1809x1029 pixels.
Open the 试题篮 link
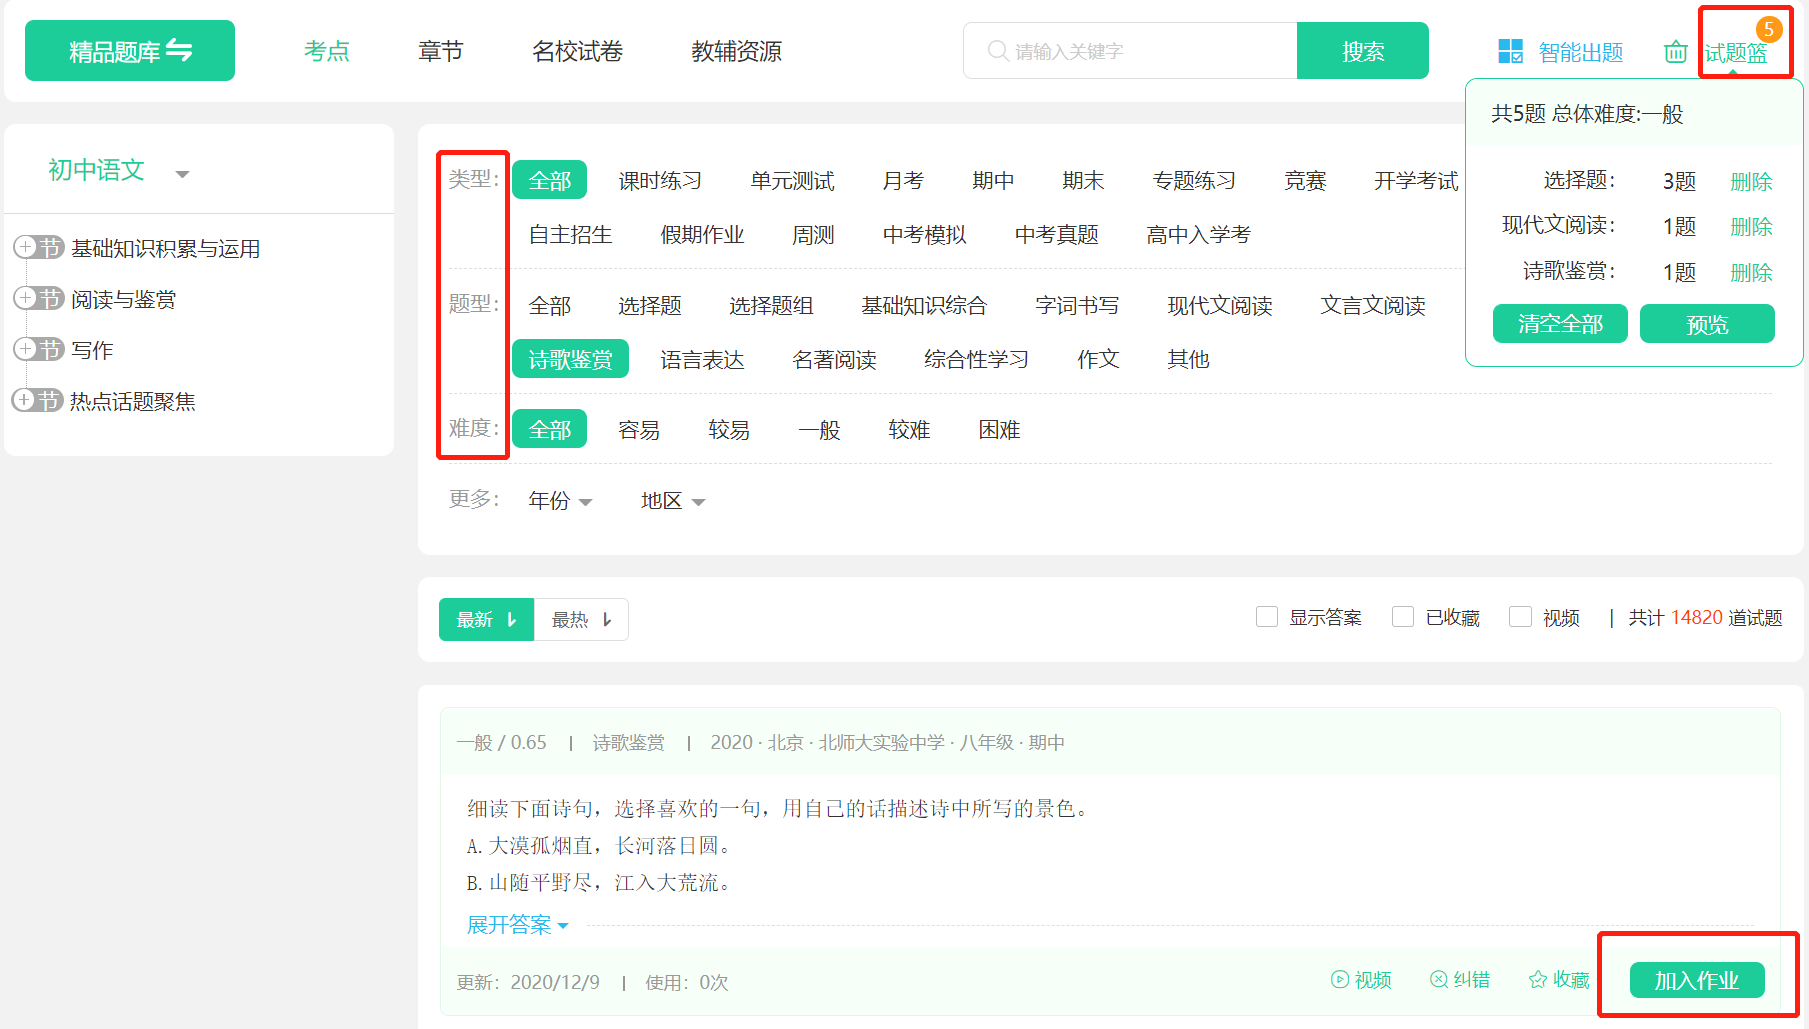[x=1736, y=53]
